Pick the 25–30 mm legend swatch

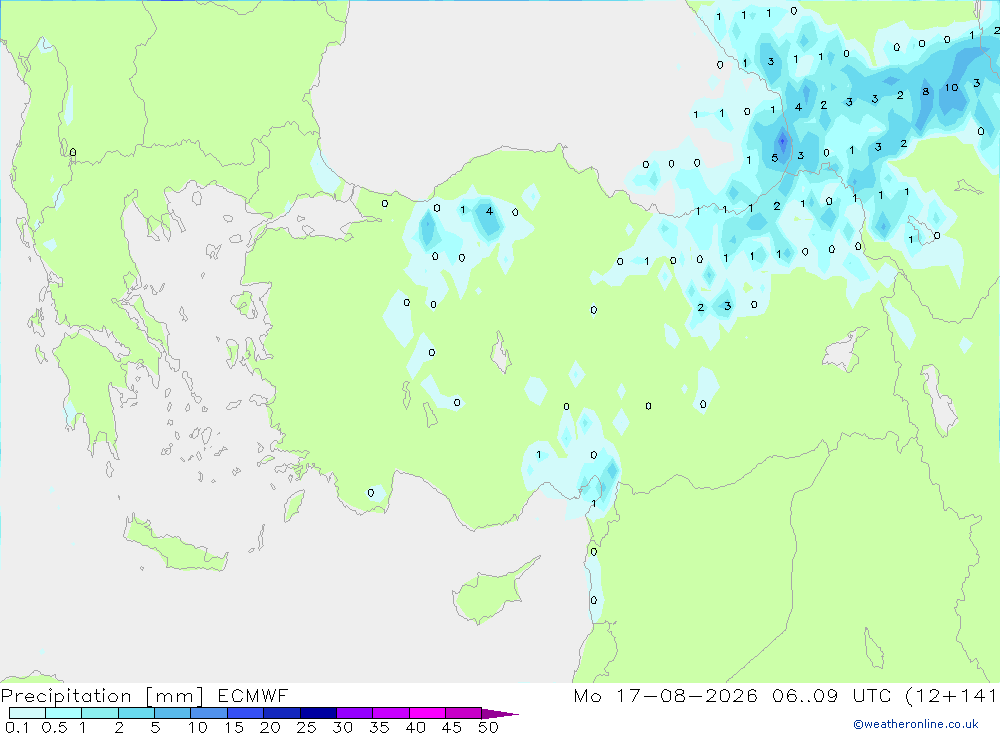(x=318, y=713)
